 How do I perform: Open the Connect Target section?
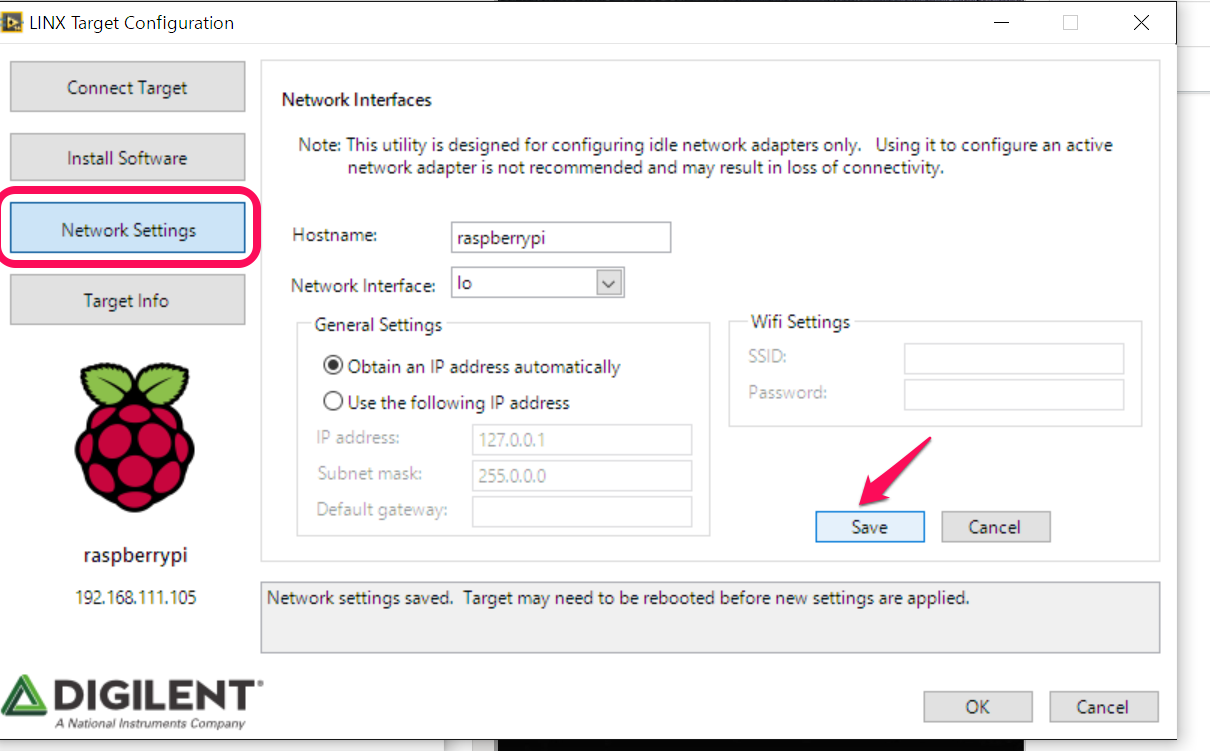pyautogui.click(x=127, y=87)
